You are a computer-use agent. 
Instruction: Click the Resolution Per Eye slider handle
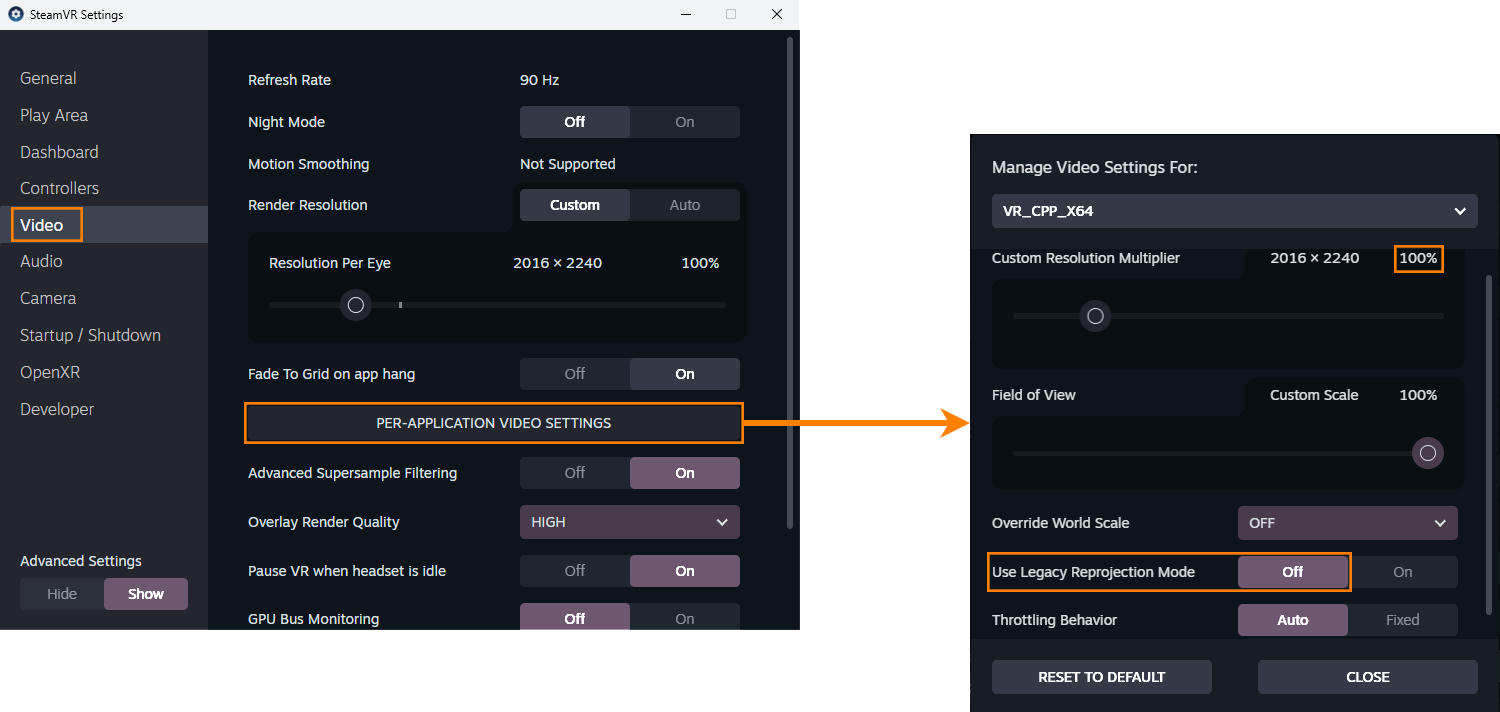(x=355, y=305)
